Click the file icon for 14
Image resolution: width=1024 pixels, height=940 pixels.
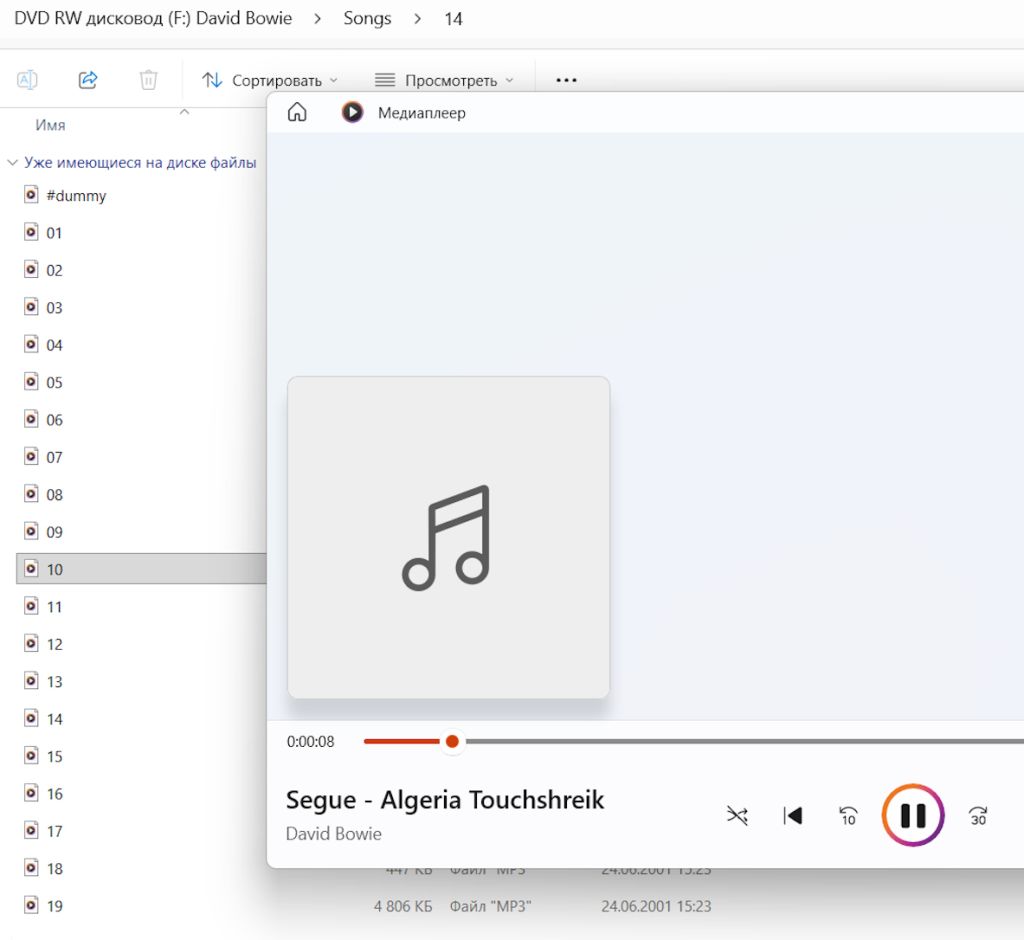tap(31, 719)
